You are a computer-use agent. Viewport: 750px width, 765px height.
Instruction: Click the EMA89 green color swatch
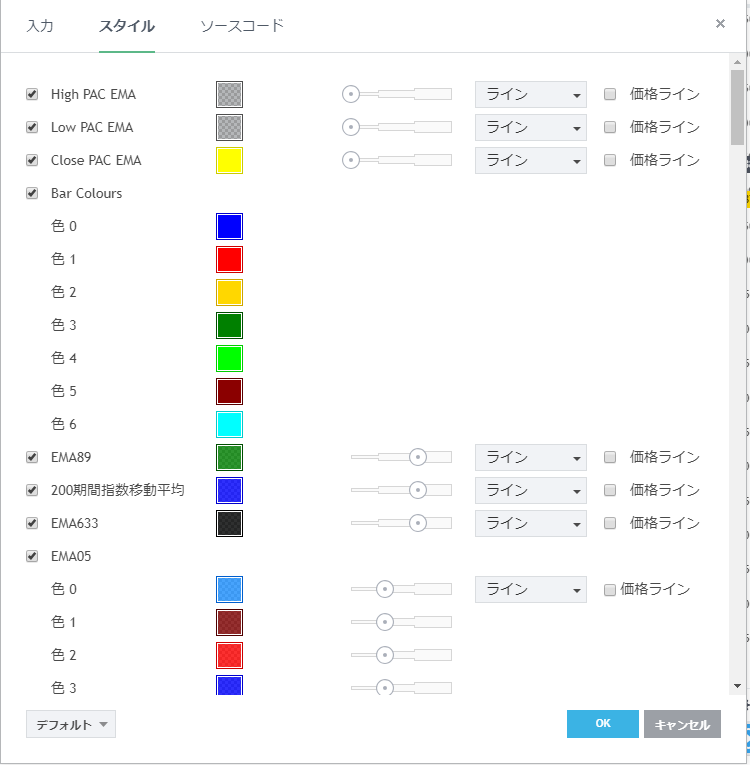pos(229,457)
